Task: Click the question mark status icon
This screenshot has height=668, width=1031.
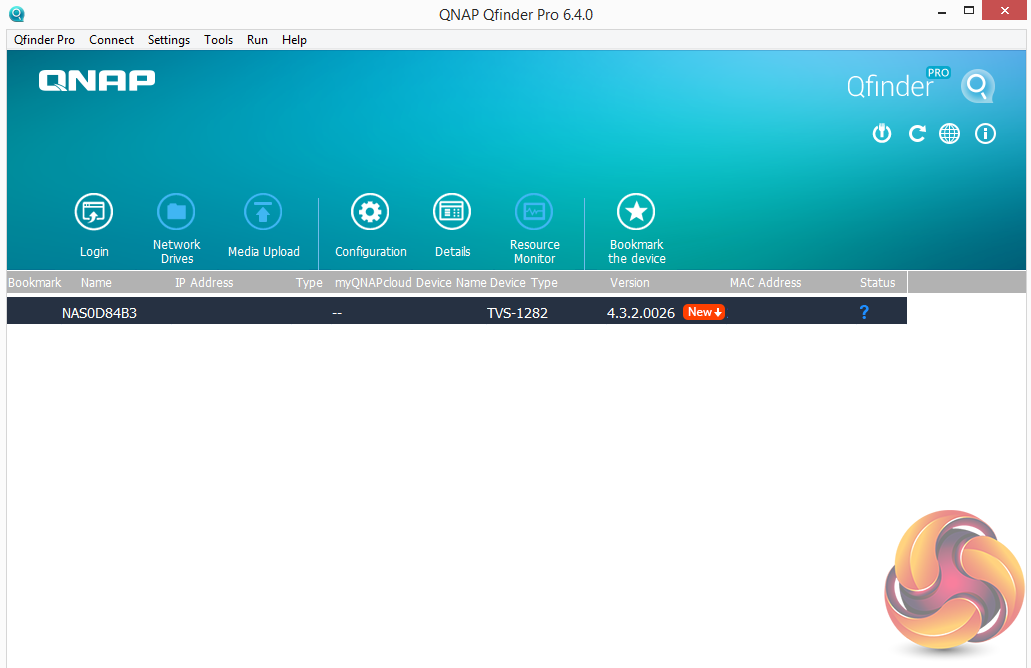Action: click(x=864, y=312)
